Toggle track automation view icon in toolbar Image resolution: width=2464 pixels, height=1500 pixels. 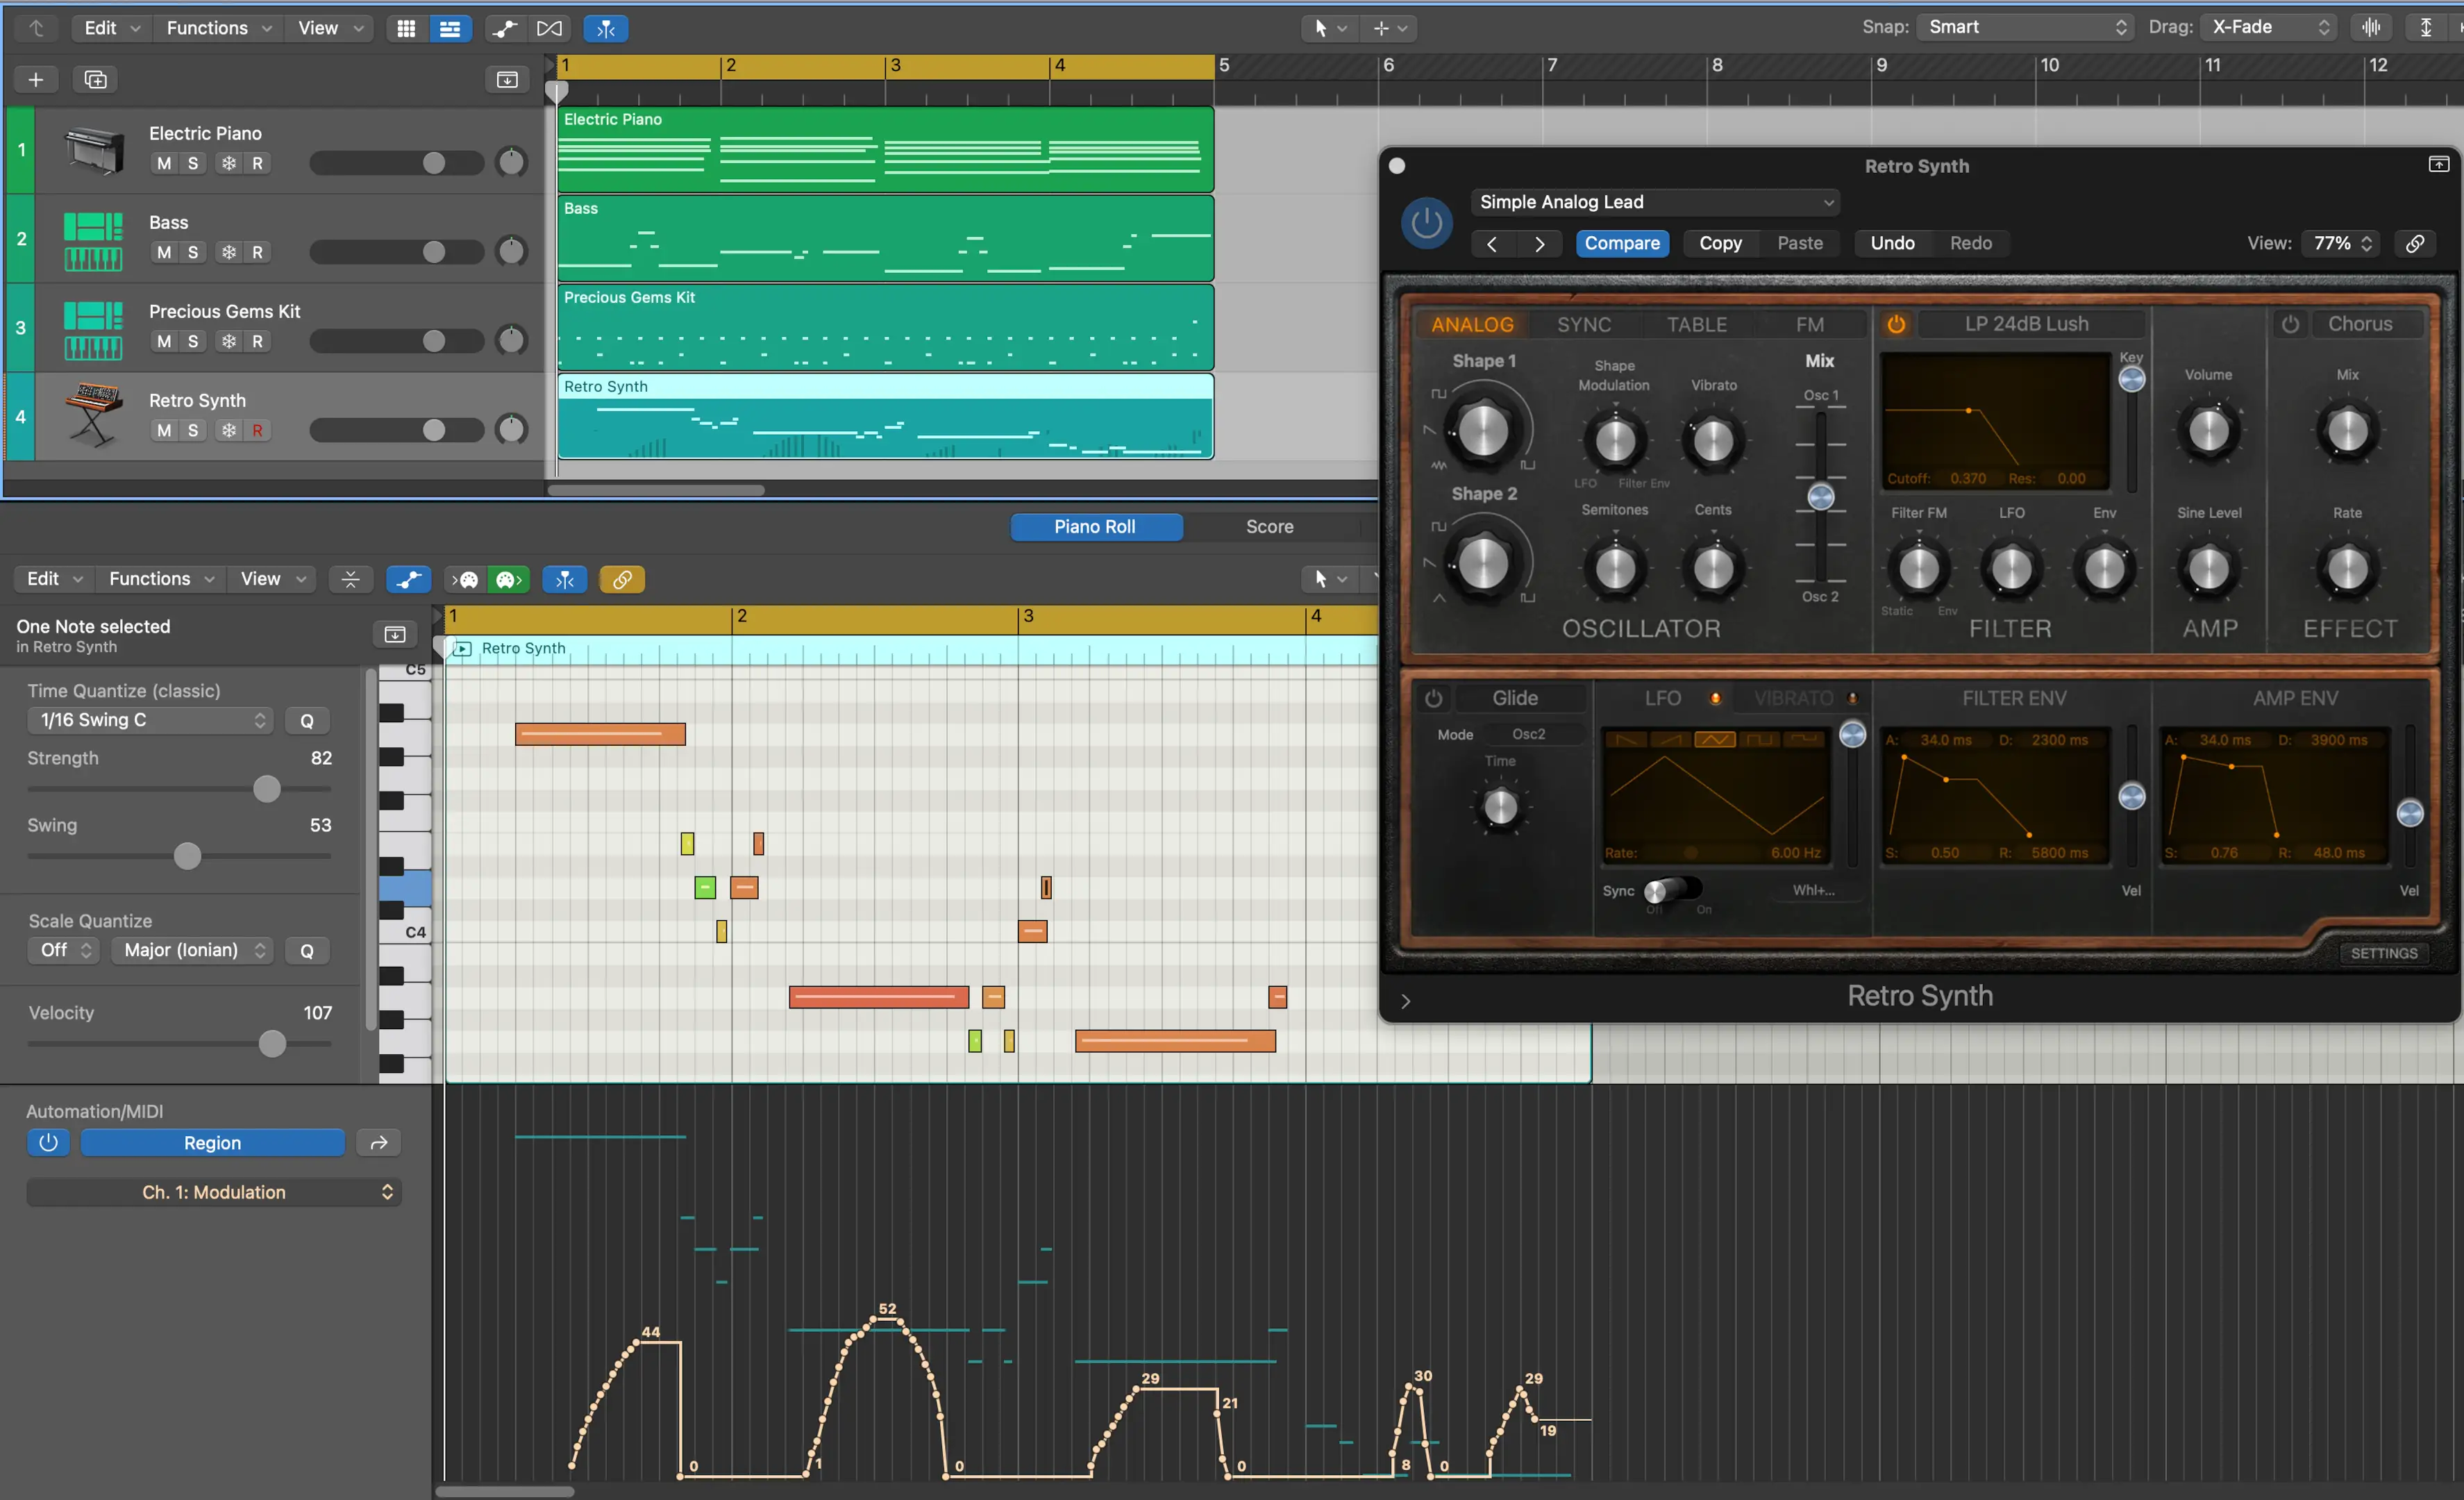[505, 28]
